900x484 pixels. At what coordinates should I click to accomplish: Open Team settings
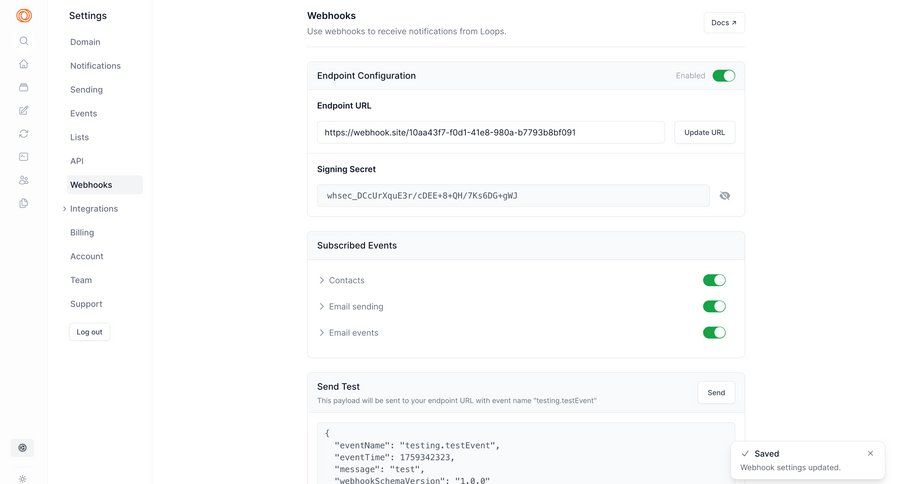coord(81,280)
